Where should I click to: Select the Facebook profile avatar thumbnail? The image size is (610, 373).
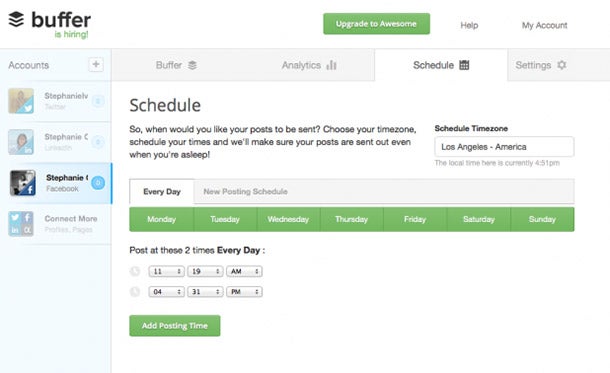[23, 183]
